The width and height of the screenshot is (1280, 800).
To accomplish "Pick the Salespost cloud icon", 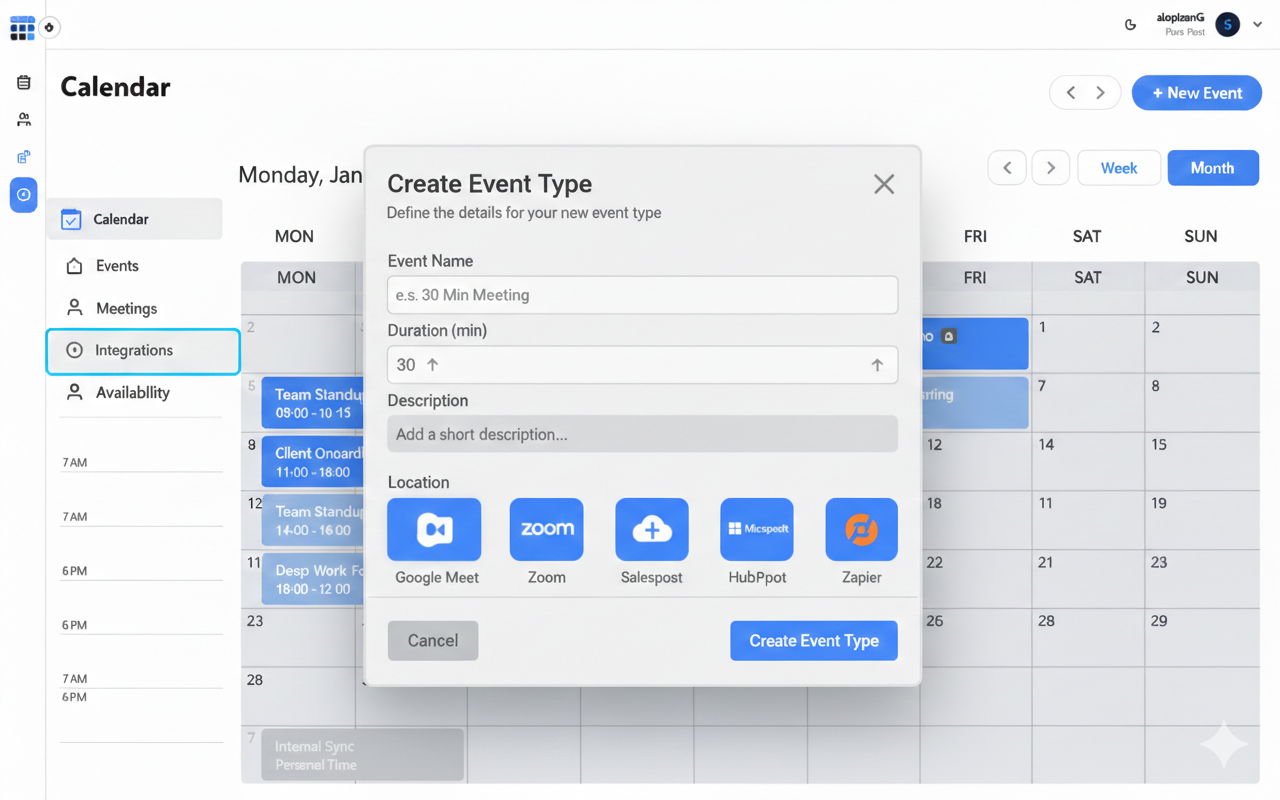I will coord(651,530).
